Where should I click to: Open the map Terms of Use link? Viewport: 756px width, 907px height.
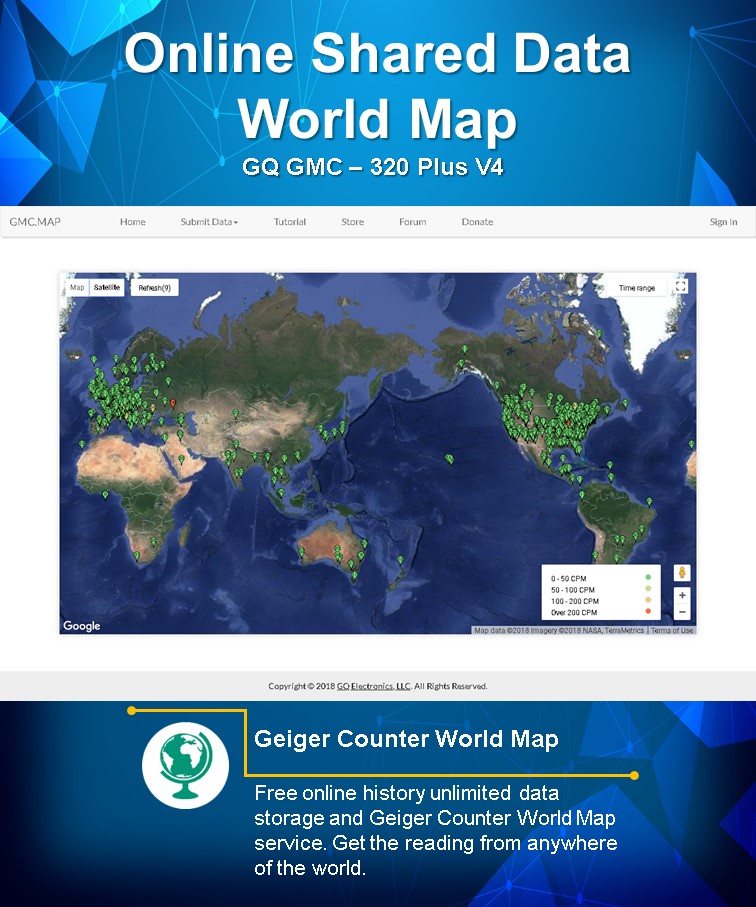point(672,631)
